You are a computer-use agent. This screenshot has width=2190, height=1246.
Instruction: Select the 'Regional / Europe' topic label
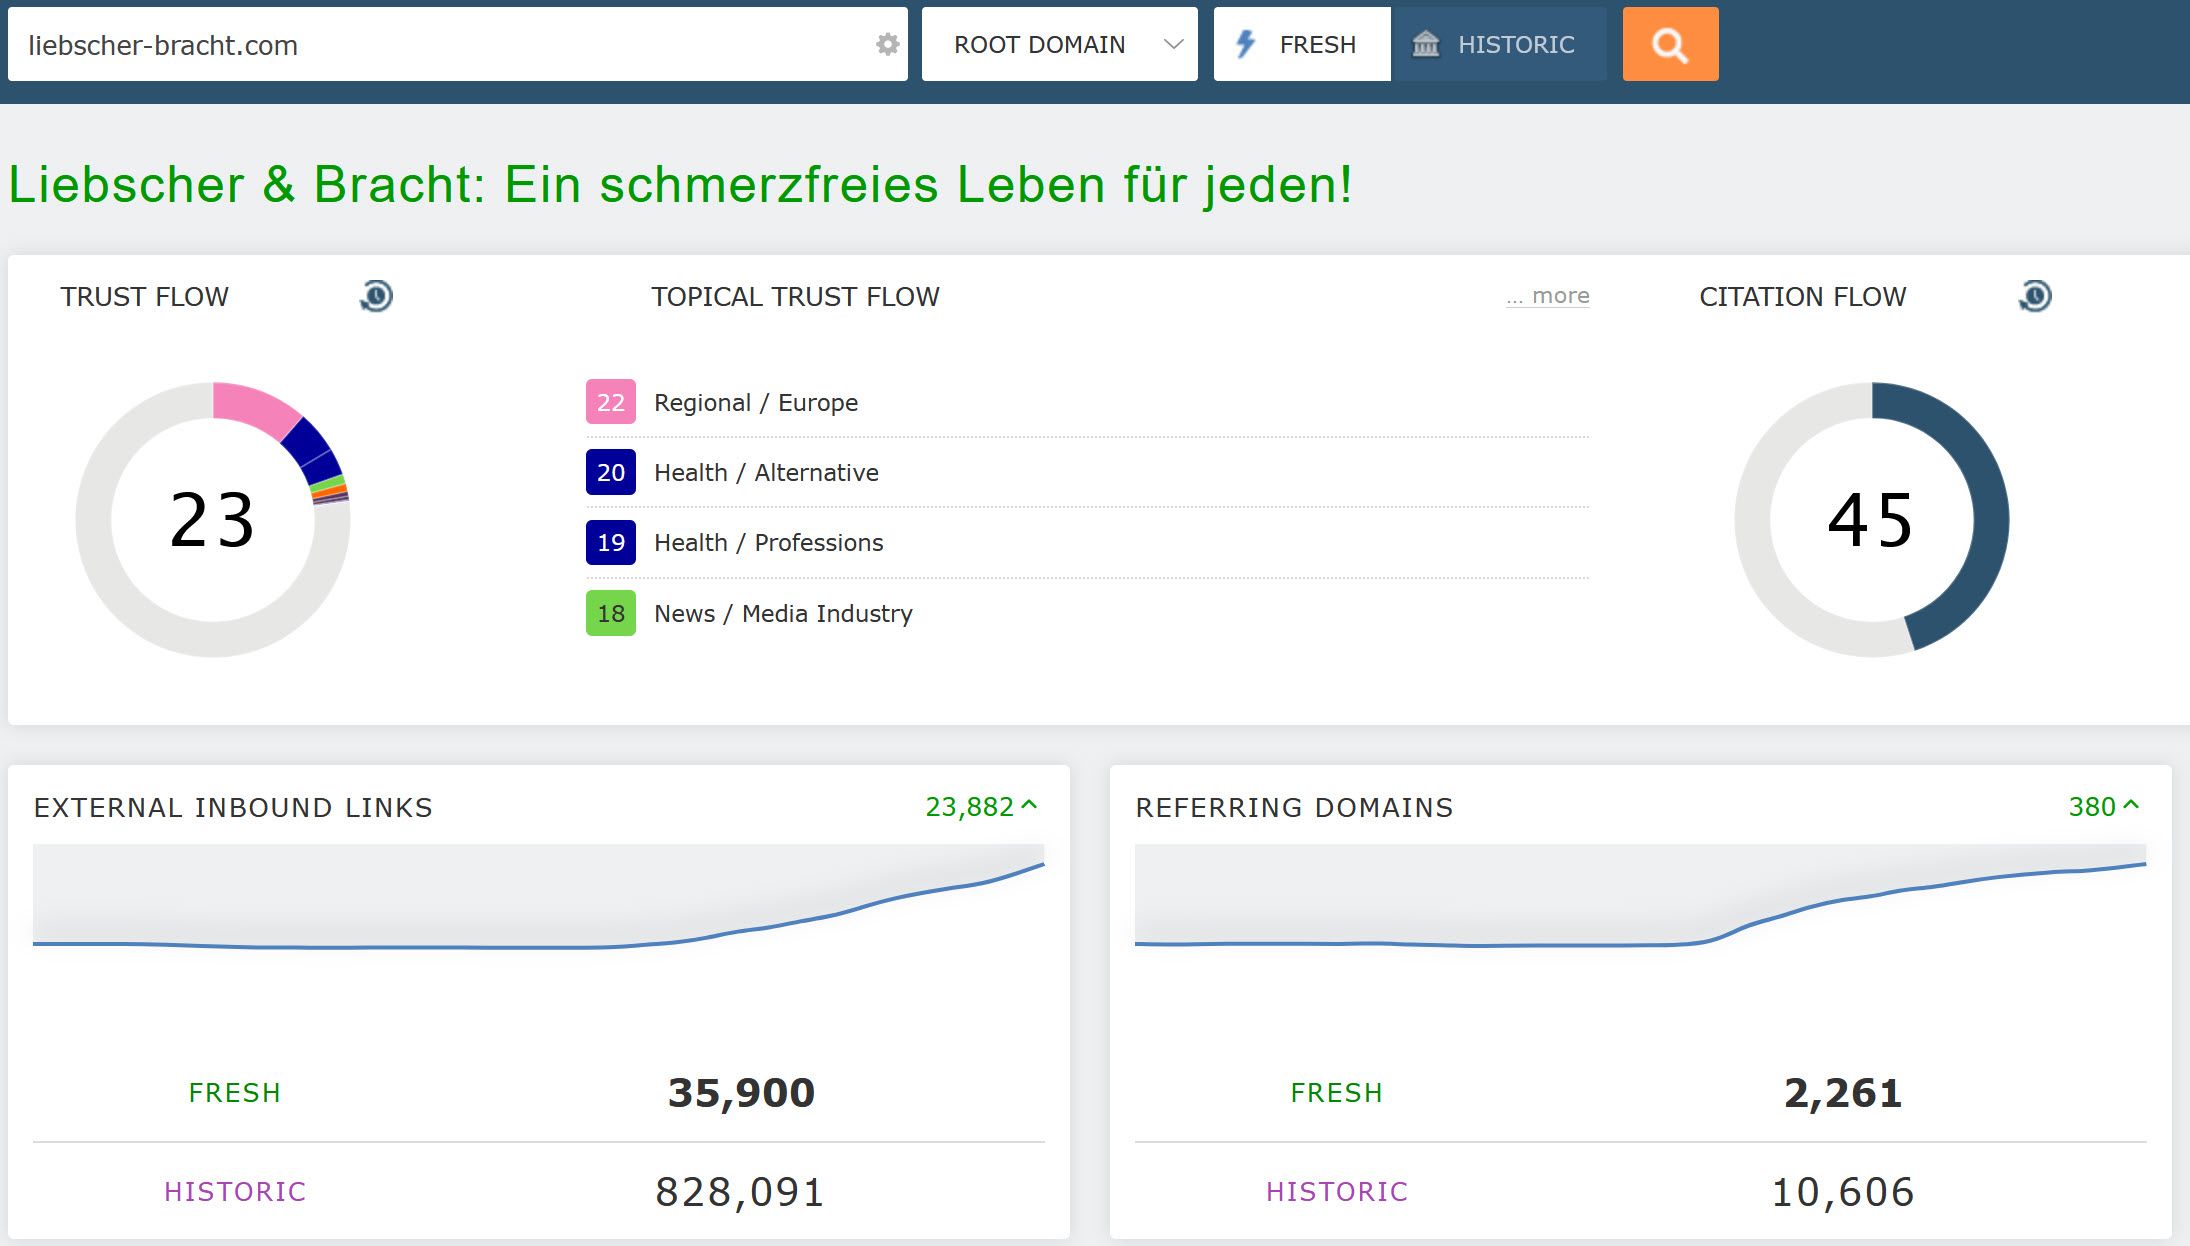click(756, 402)
